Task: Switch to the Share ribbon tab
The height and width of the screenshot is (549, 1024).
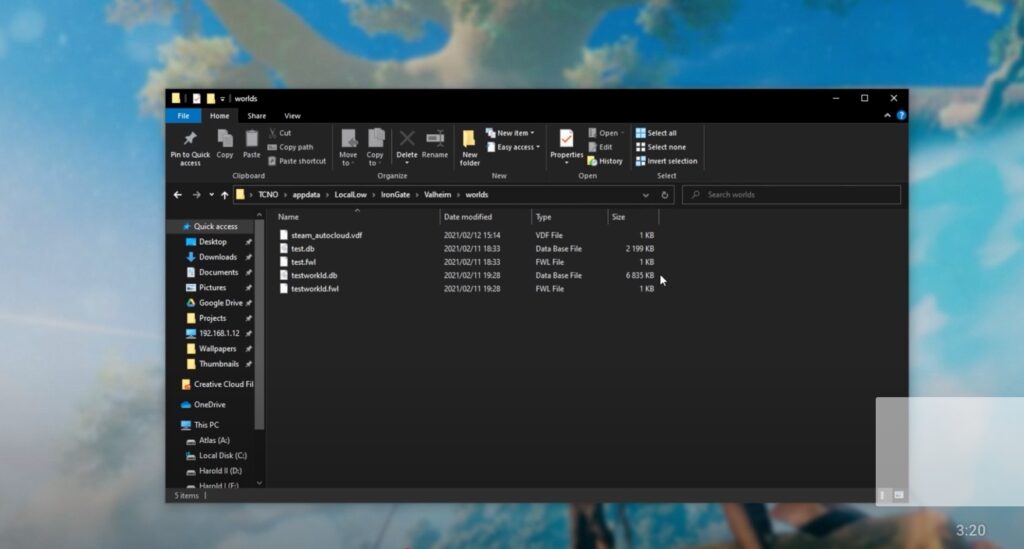Action: tap(257, 116)
